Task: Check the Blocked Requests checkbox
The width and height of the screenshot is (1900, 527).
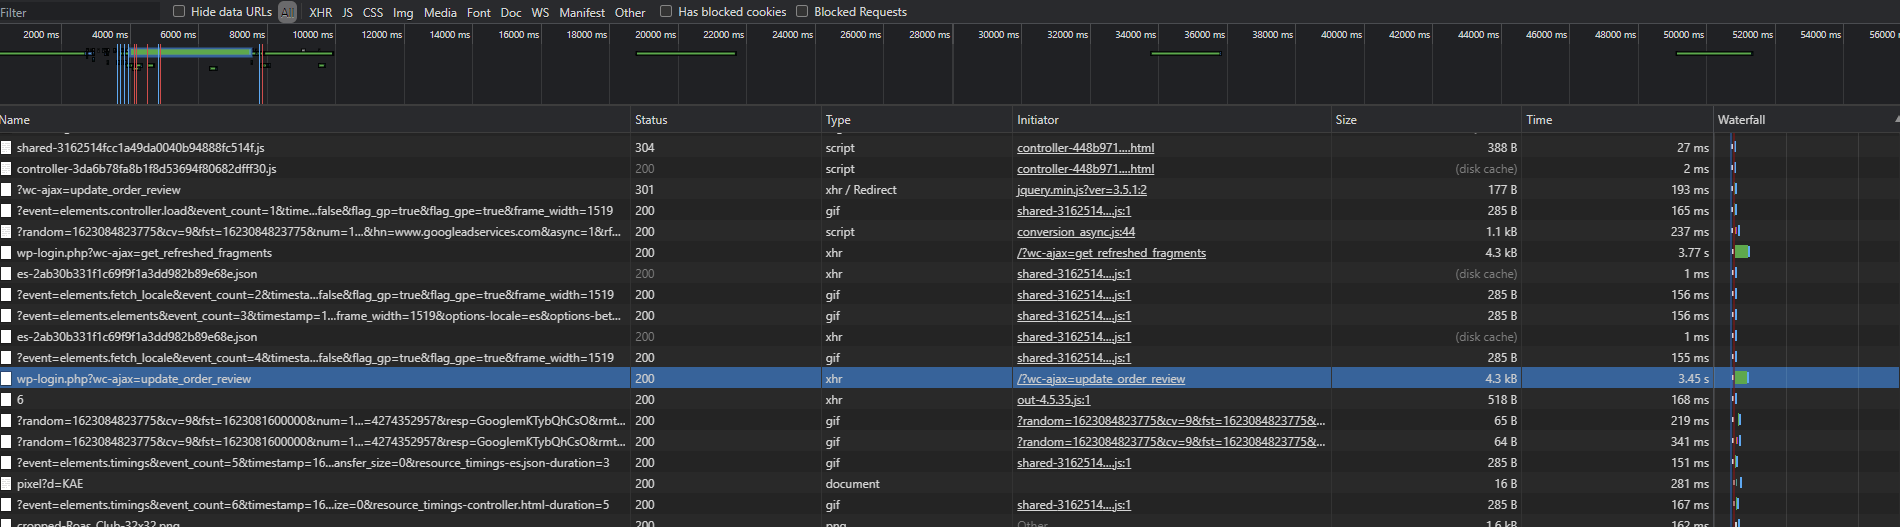Action: click(802, 11)
